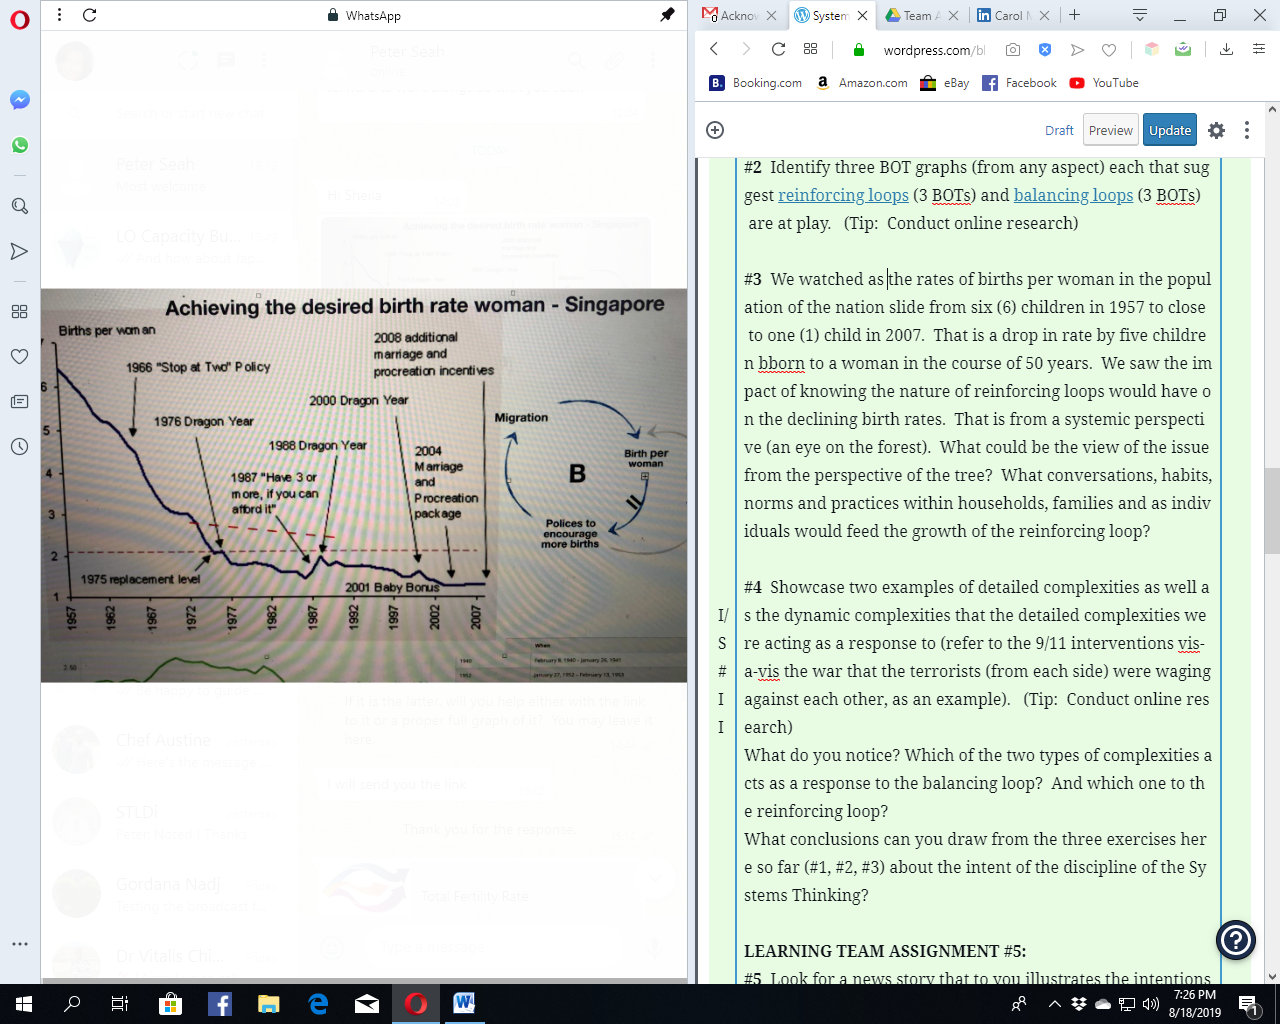Click the Update button
The image size is (1280, 1024).
1169,130
